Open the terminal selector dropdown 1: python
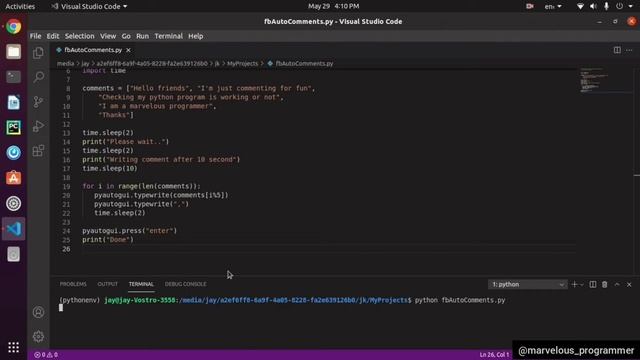The image size is (640, 360). [x=527, y=284]
